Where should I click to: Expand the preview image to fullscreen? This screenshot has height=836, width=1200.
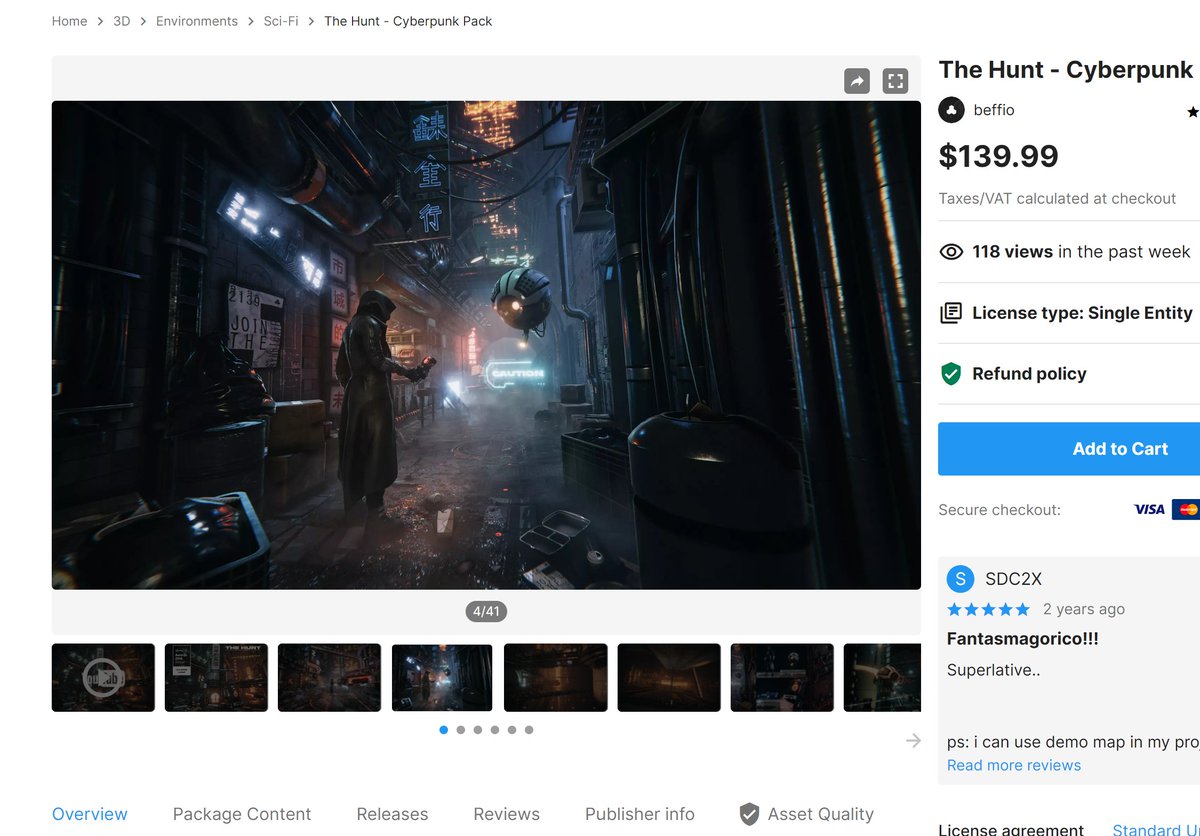pos(895,80)
